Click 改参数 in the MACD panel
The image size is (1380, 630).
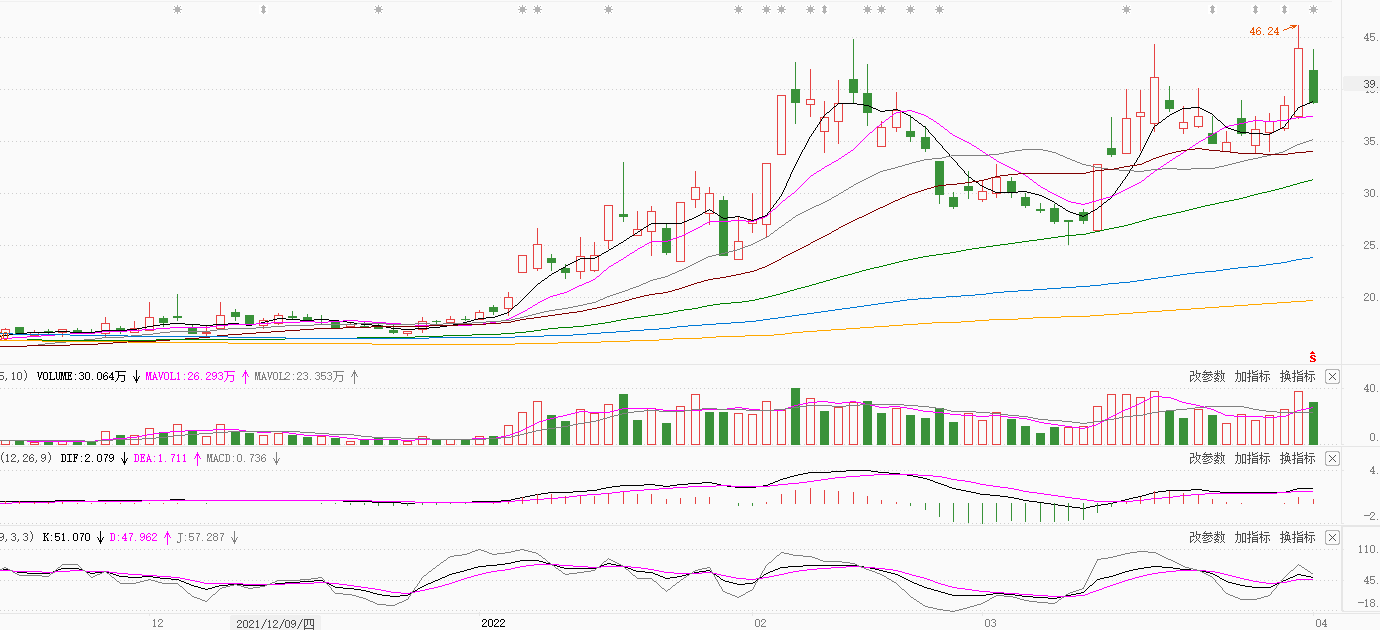point(1207,458)
